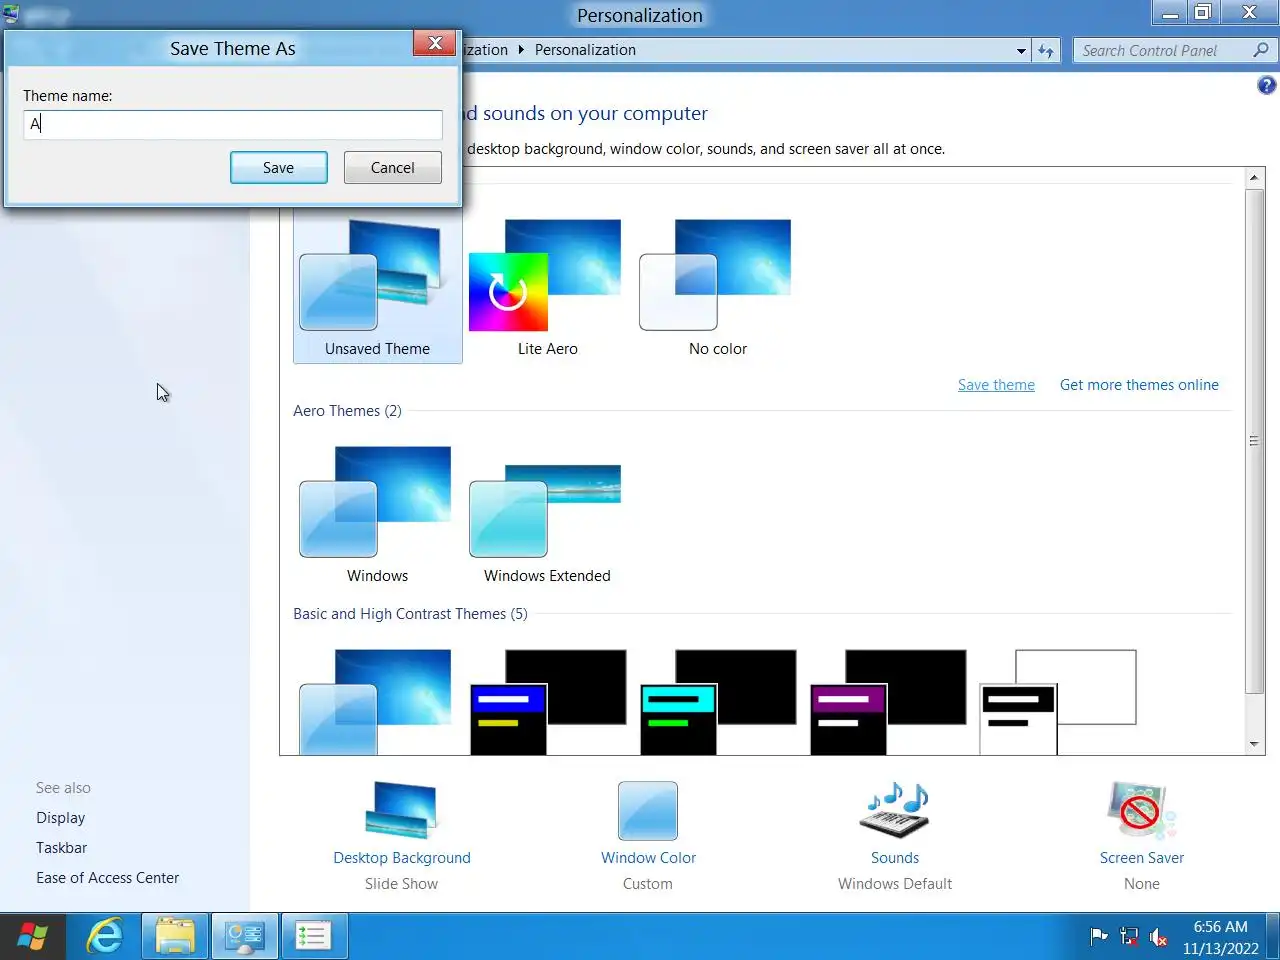
Task: Click the Desktop Background link
Action: (x=402, y=858)
